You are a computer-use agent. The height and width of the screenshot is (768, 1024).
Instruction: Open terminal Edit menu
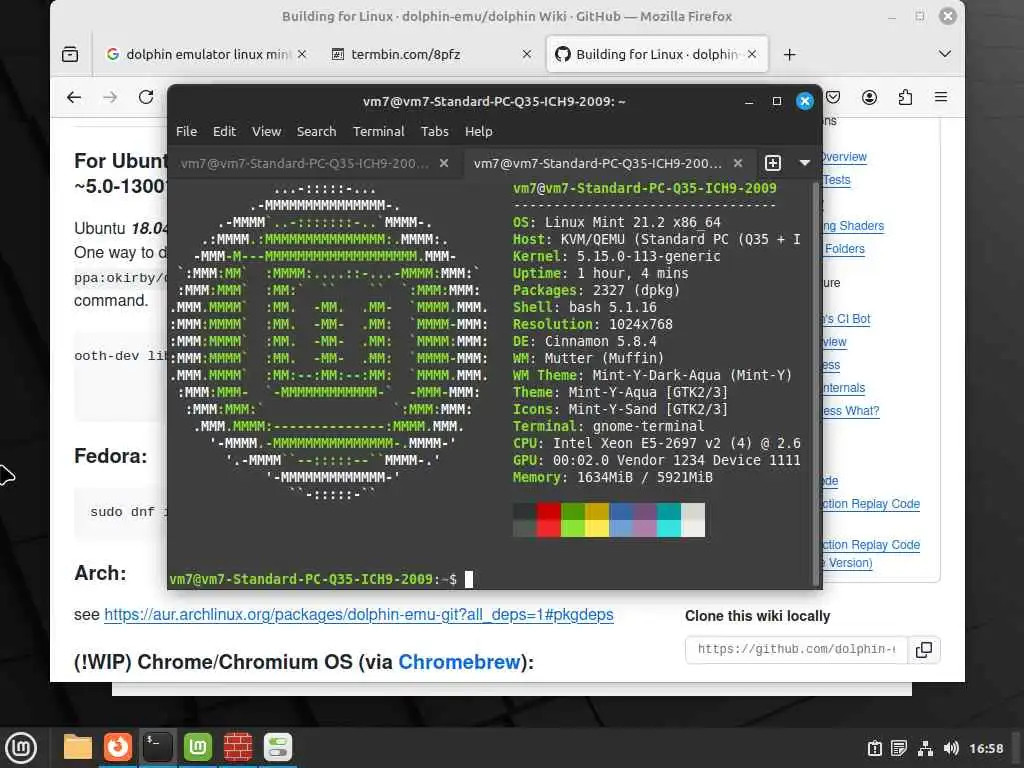click(224, 131)
